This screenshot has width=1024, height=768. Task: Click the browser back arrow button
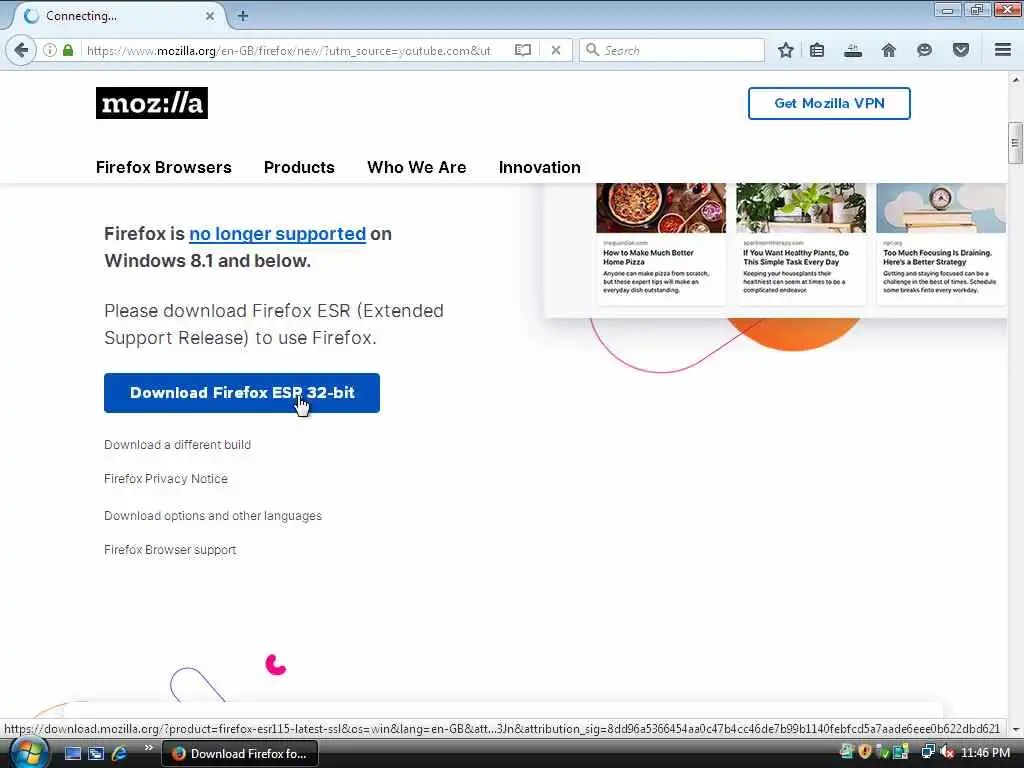pyautogui.click(x=21, y=50)
